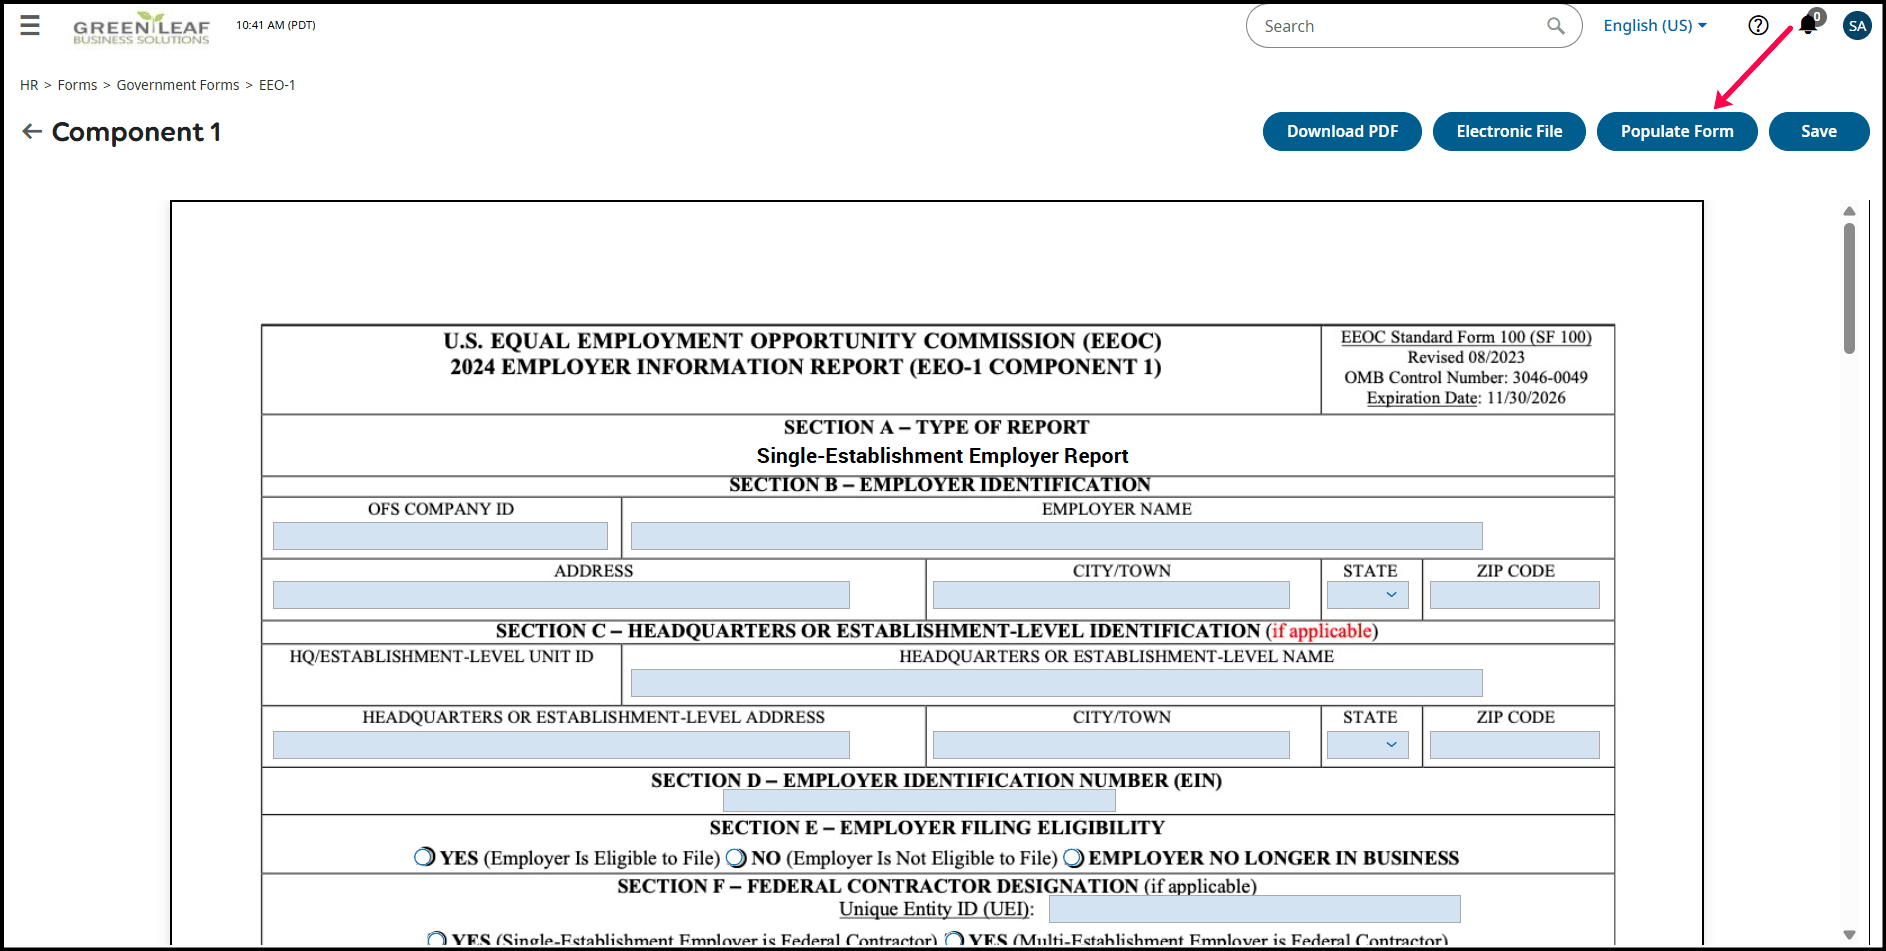View notifications via the bell icon
The width and height of the screenshot is (1886, 951).
coord(1809,24)
